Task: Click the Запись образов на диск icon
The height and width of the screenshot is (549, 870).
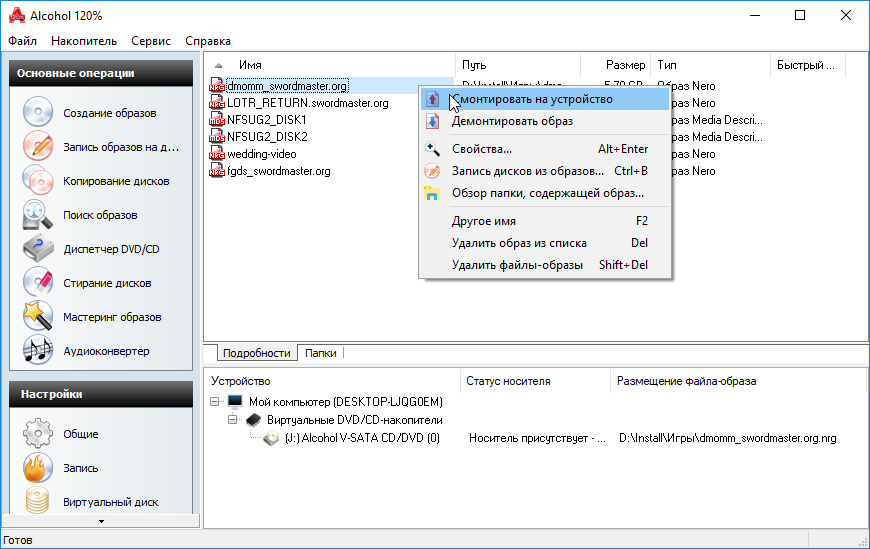Action: 38,147
